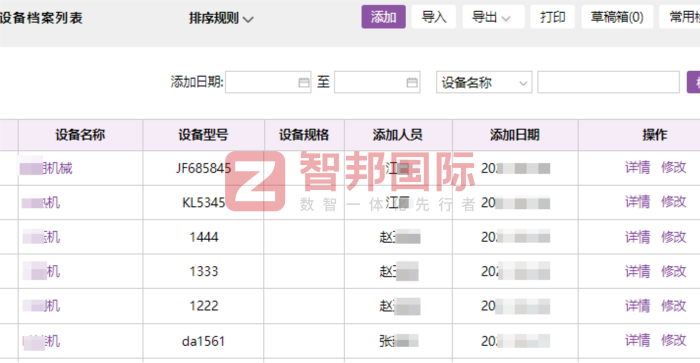The image size is (700, 363).
Task: Click the search keyword text box
Action: 608,82
